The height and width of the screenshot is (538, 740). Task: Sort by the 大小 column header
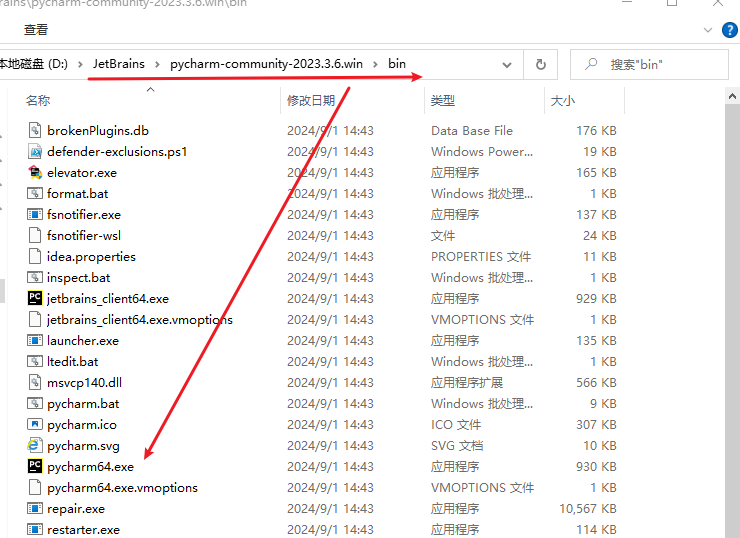click(x=563, y=101)
